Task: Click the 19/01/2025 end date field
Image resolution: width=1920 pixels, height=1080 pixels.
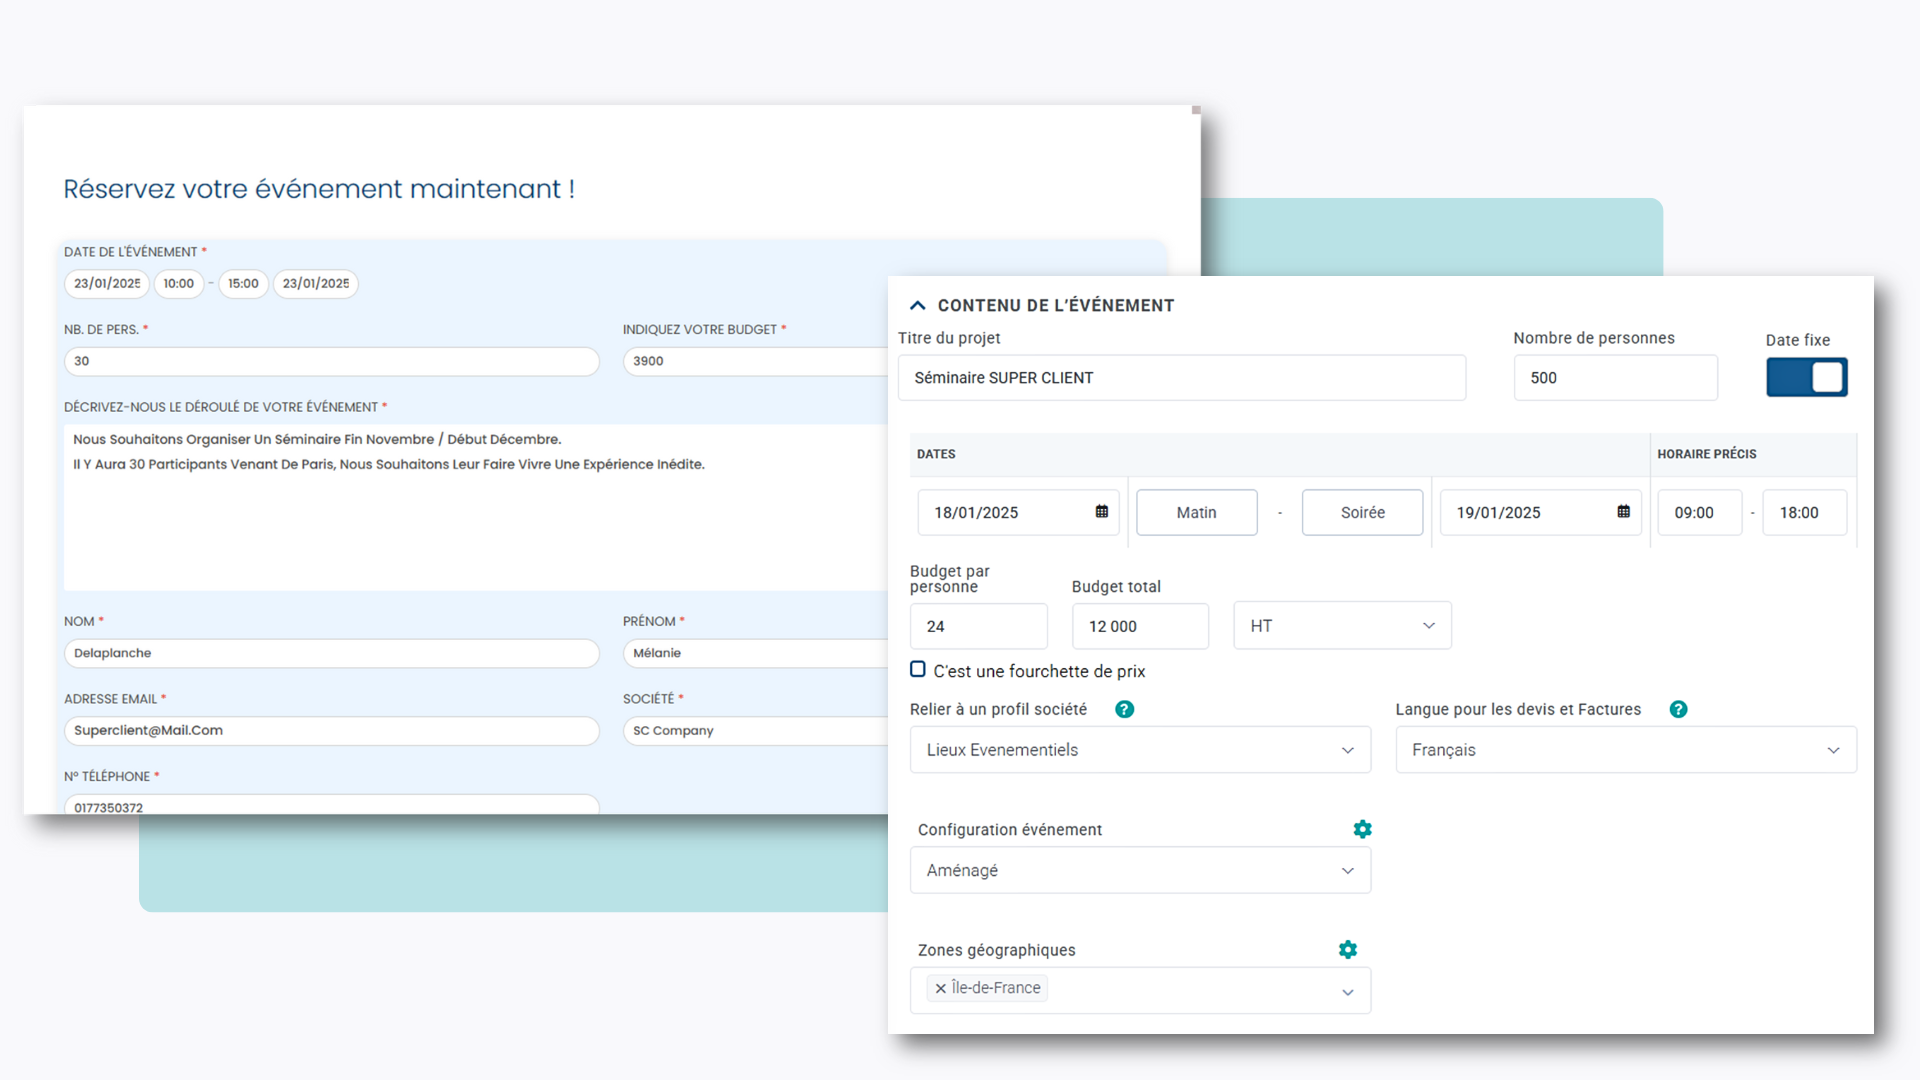Action: (x=1540, y=512)
